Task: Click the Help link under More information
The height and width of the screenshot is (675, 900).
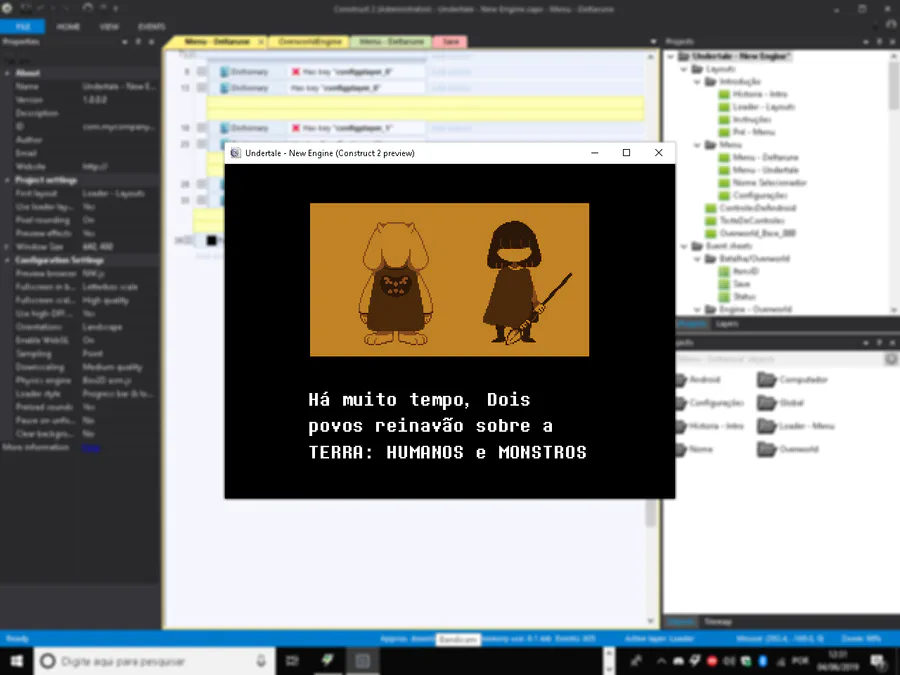Action: [x=91, y=448]
